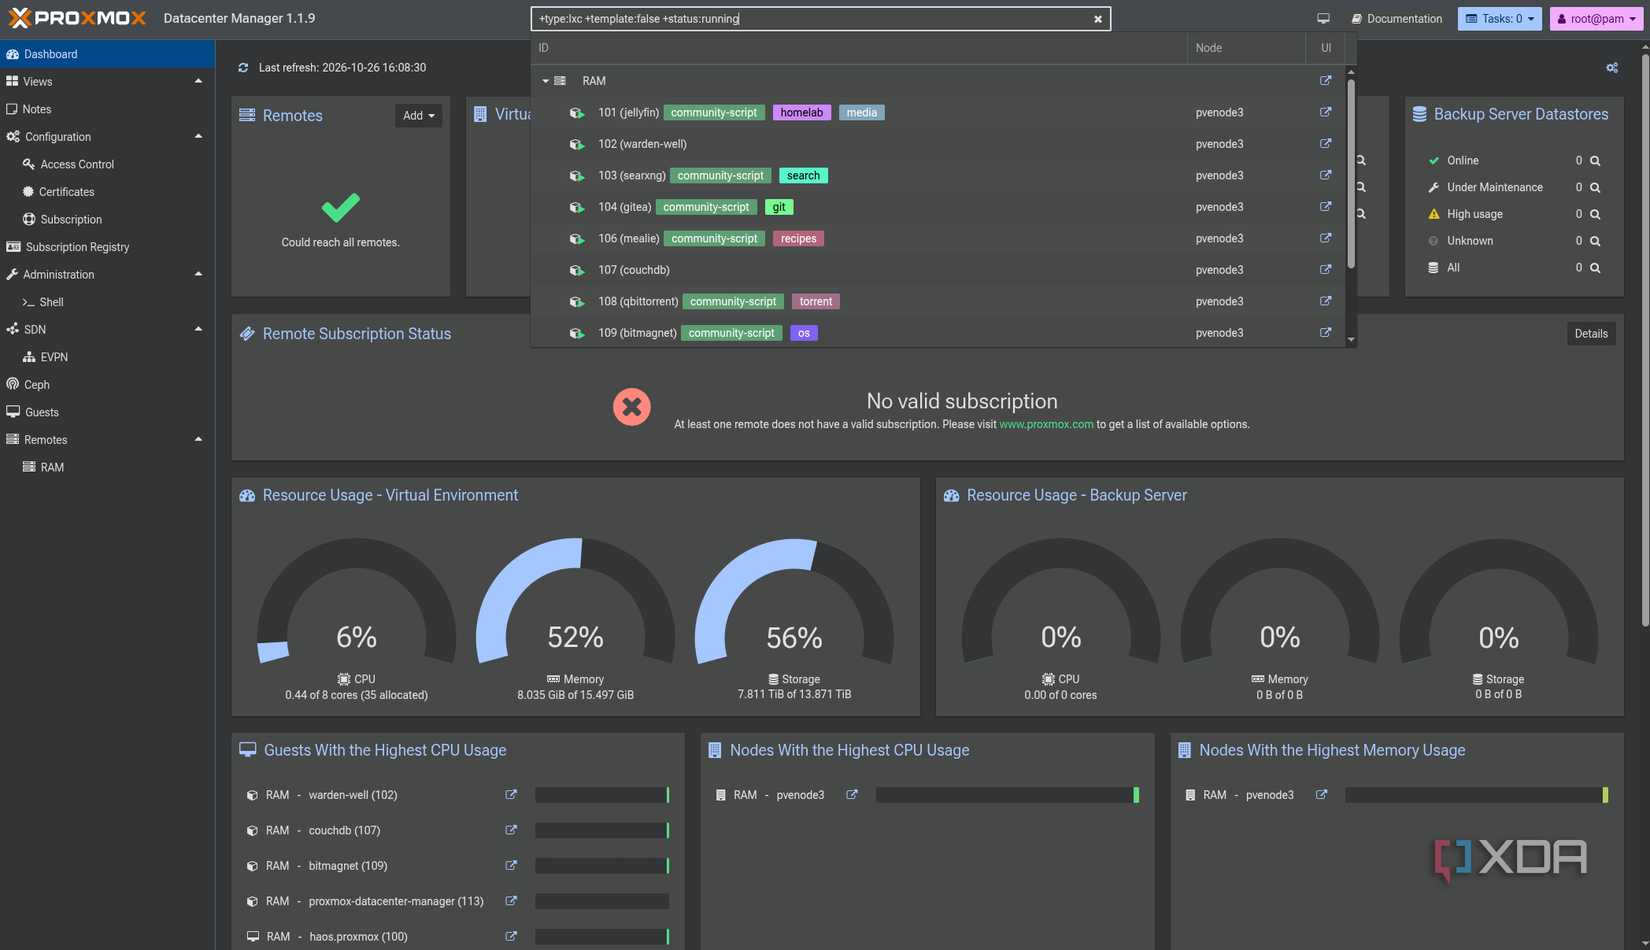Click the Details button for subscription status

coord(1591,334)
